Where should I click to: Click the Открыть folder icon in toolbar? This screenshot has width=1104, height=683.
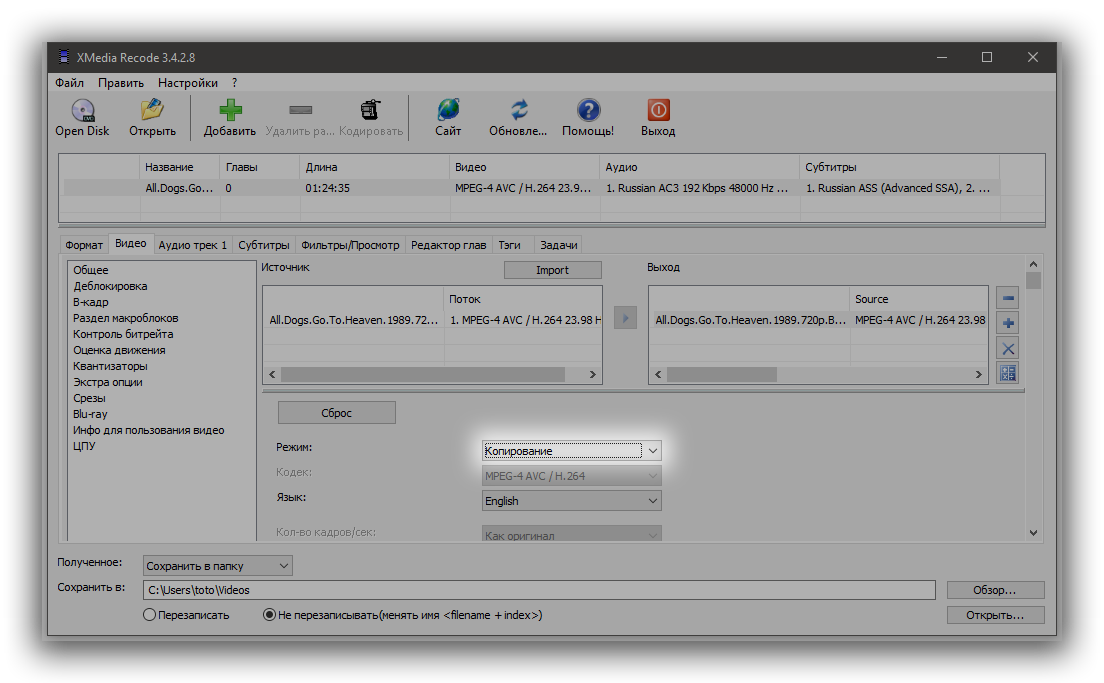[152, 110]
